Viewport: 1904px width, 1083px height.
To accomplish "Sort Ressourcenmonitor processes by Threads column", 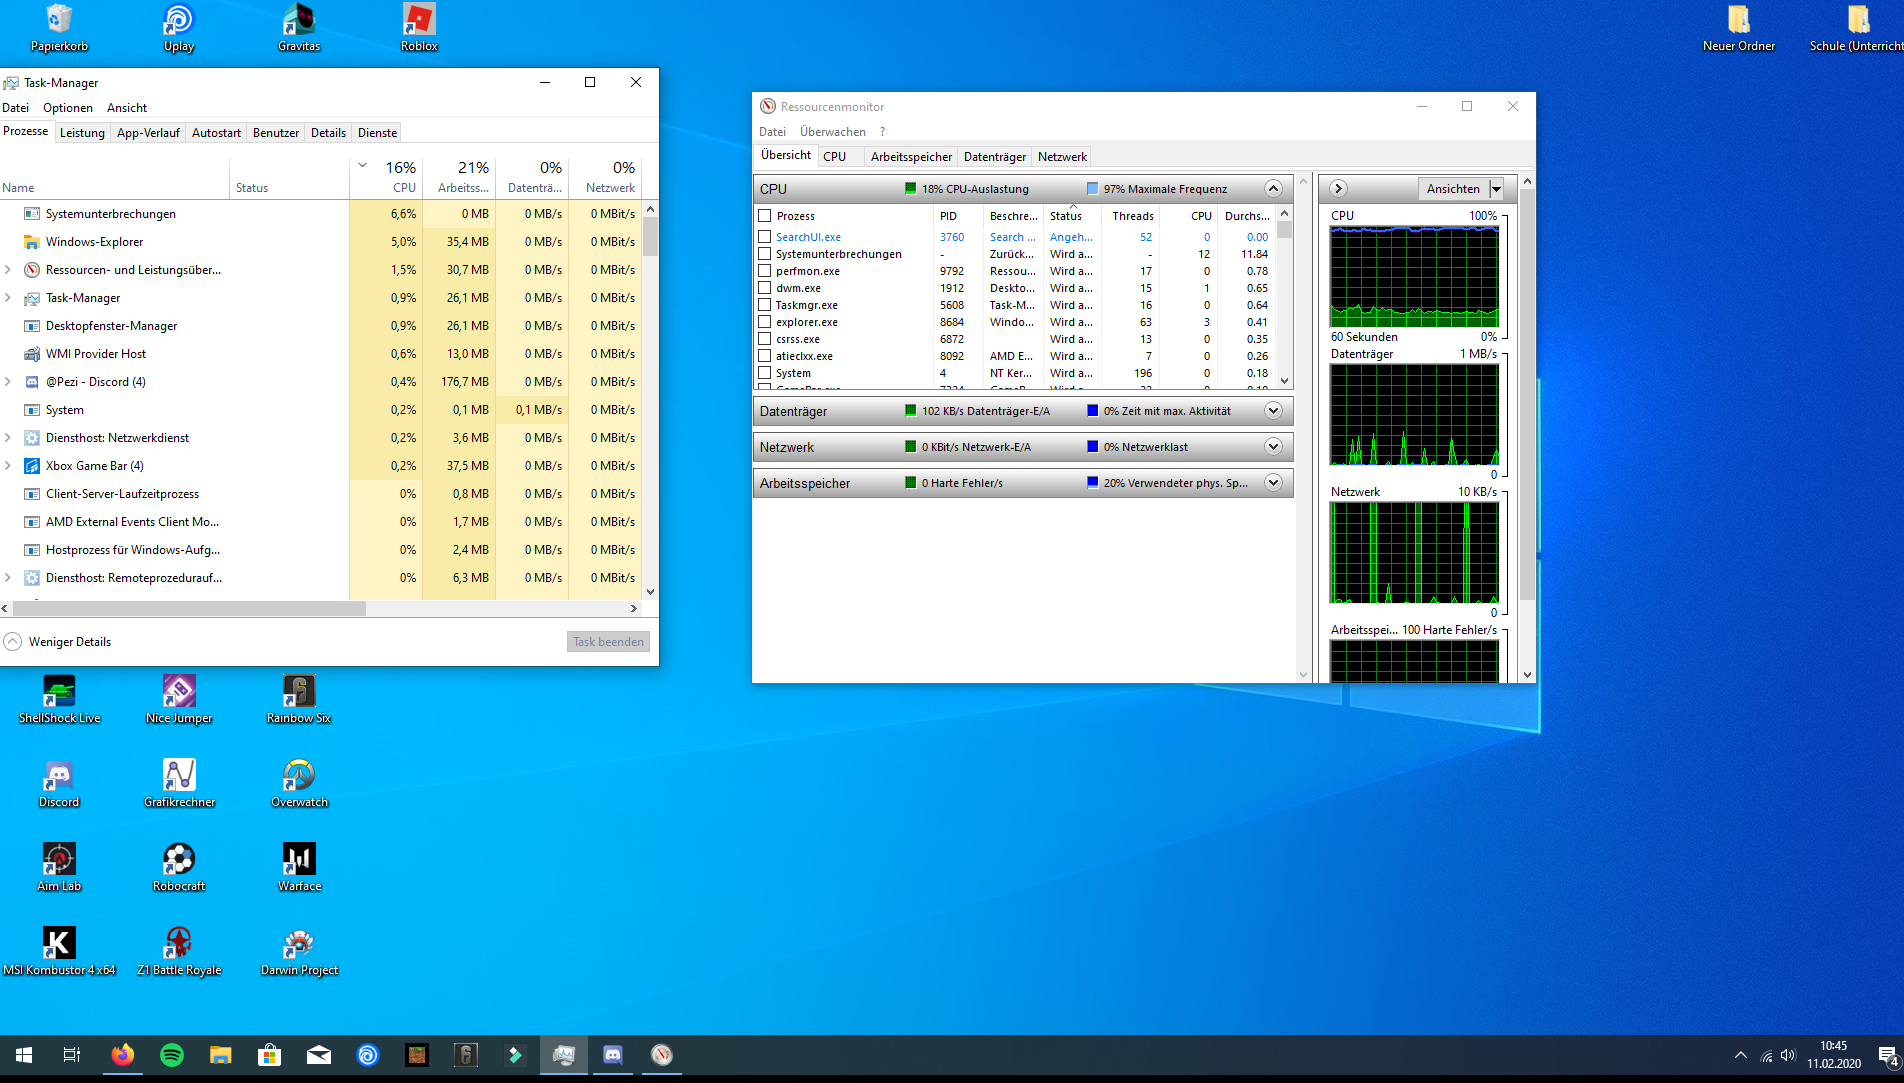I will (x=1133, y=216).
